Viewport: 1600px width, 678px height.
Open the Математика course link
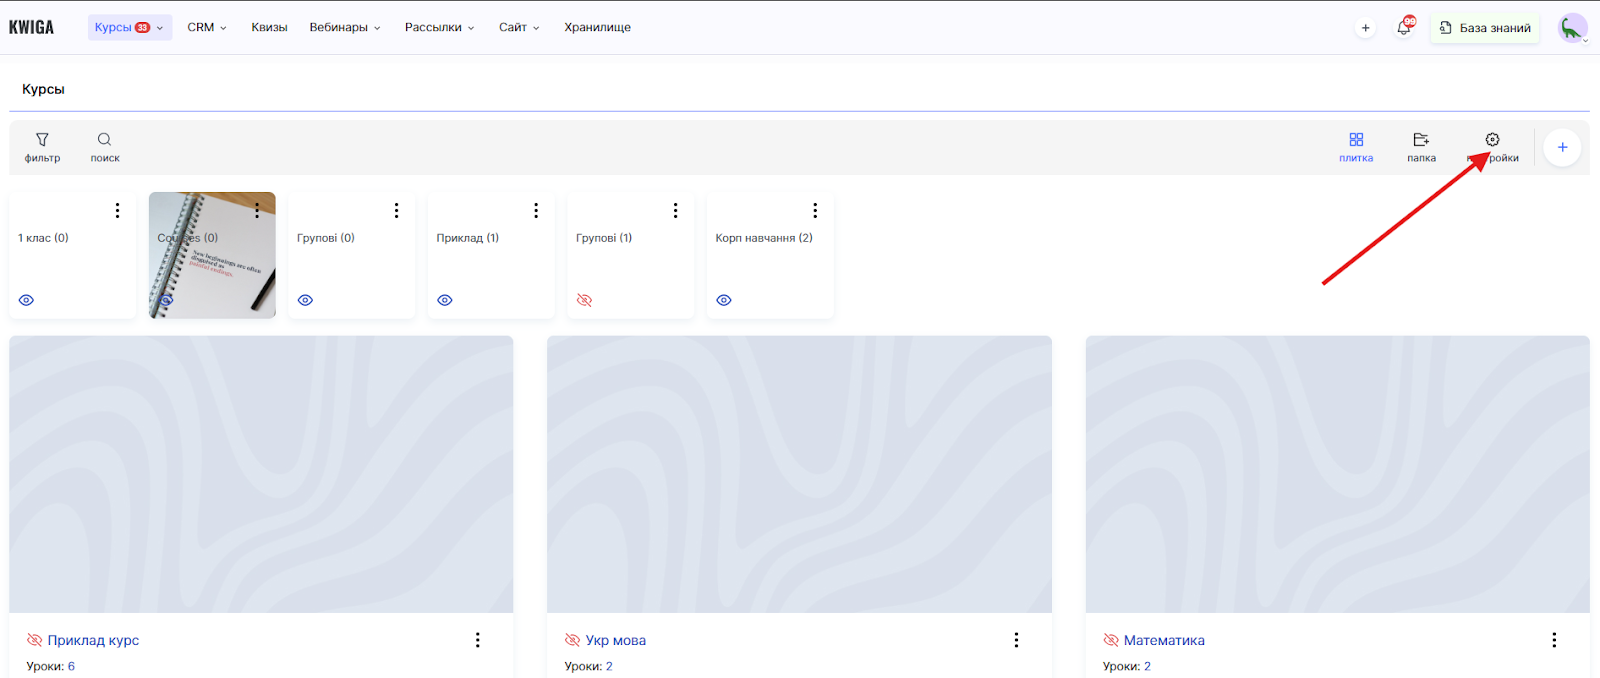tap(1163, 640)
